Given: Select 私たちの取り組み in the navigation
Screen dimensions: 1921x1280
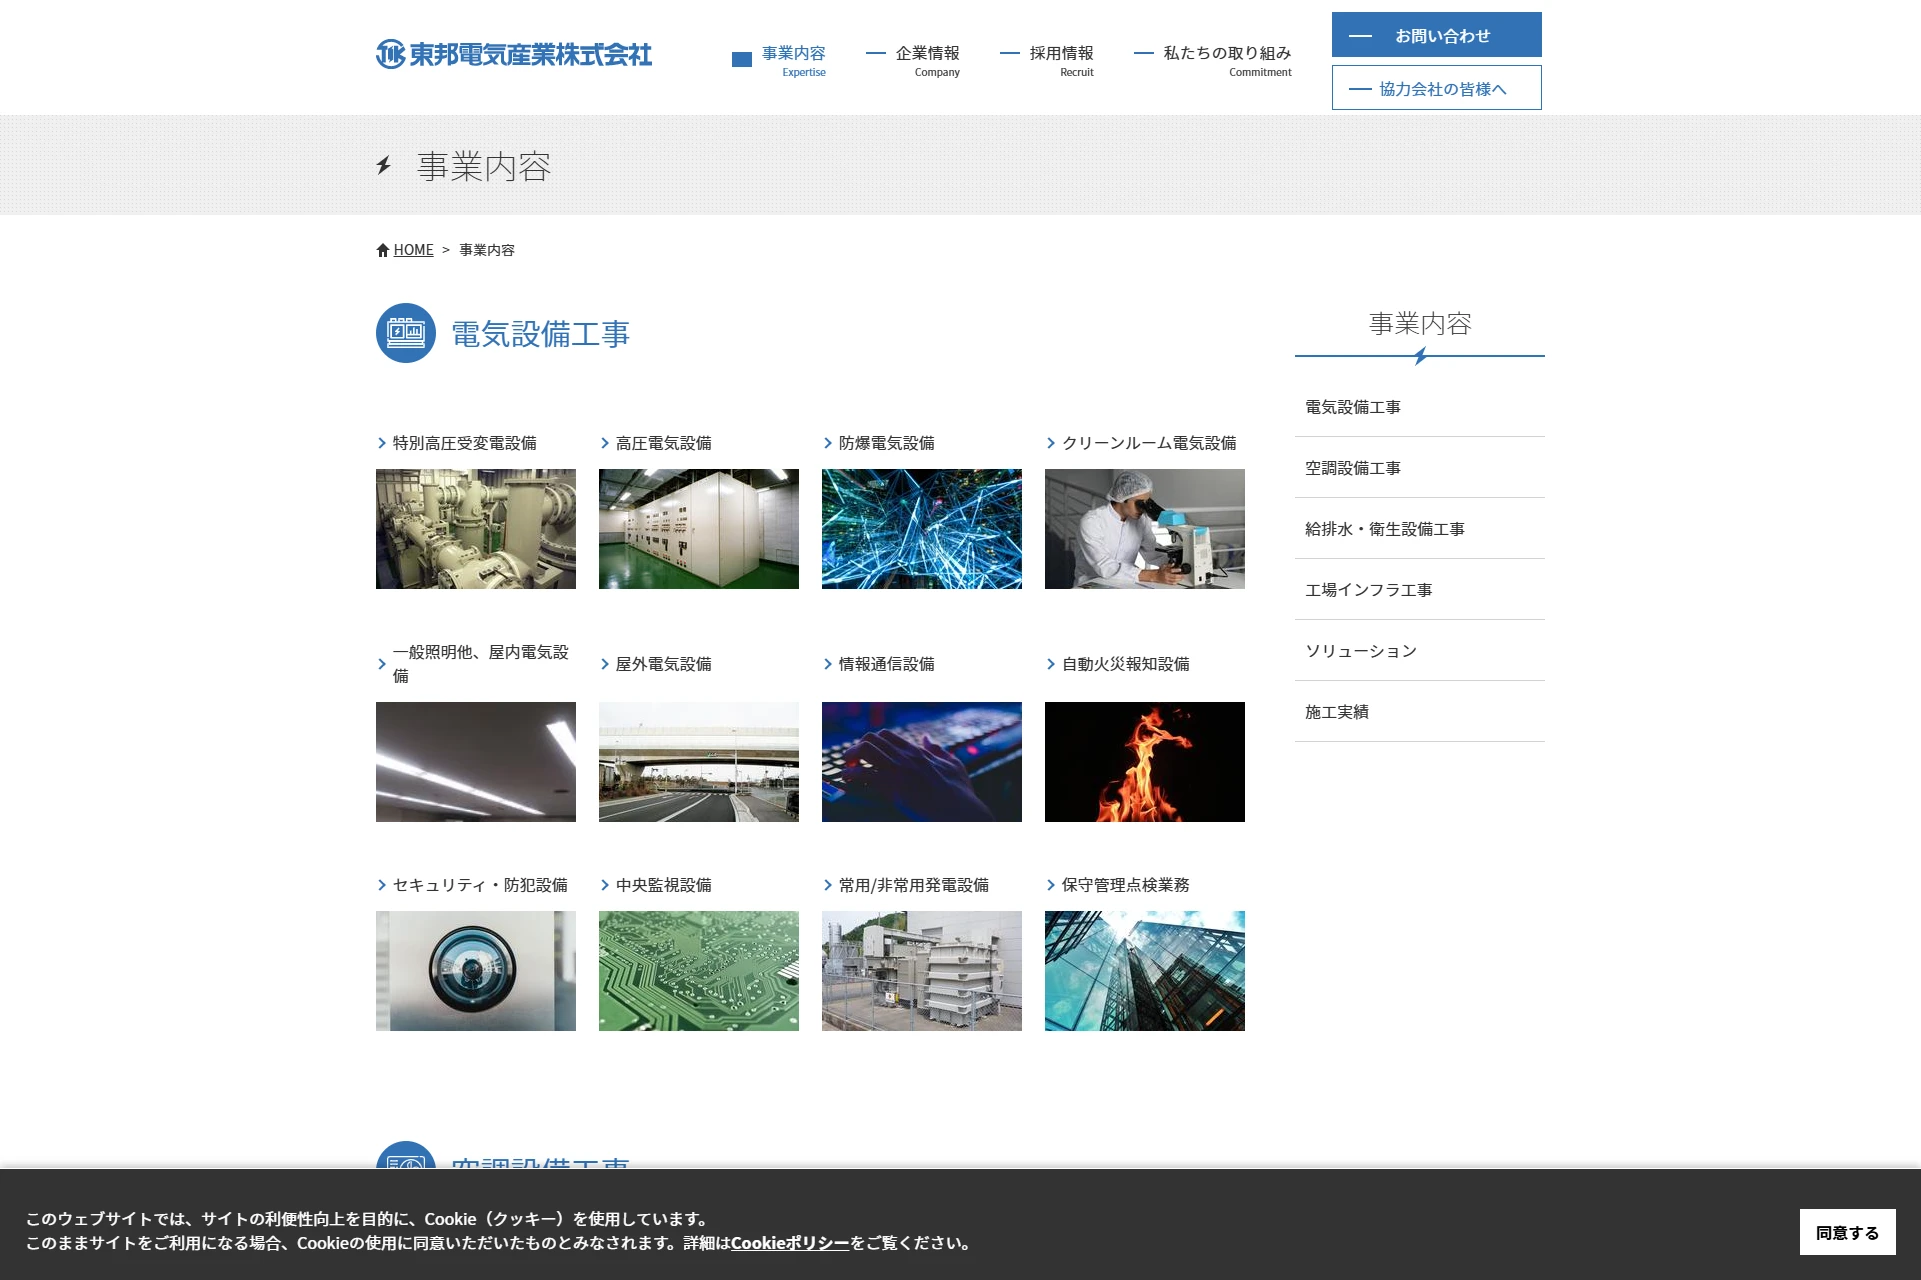Looking at the screenshot, I should (x=1226, y=59).
